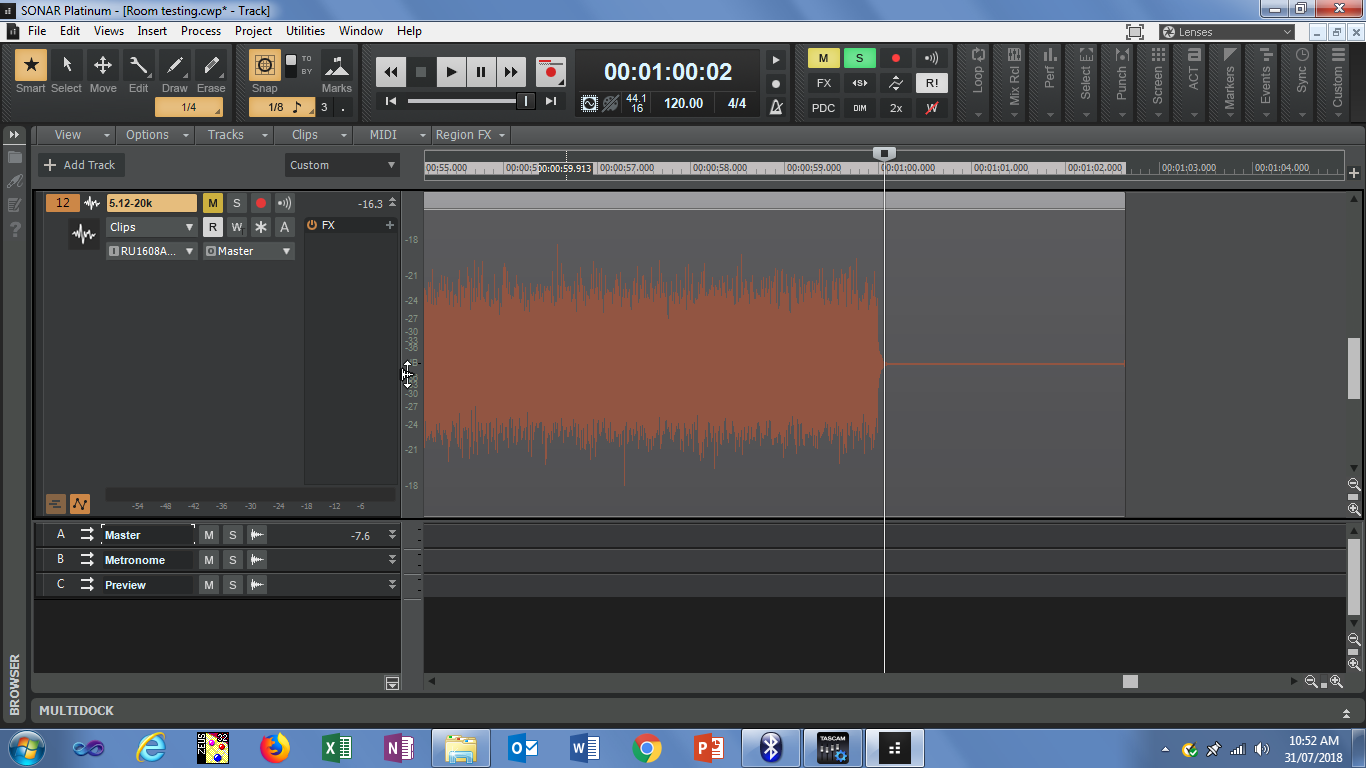Toggle track 12 FX rack power icon
The image size is (1366, 768).
312,225
